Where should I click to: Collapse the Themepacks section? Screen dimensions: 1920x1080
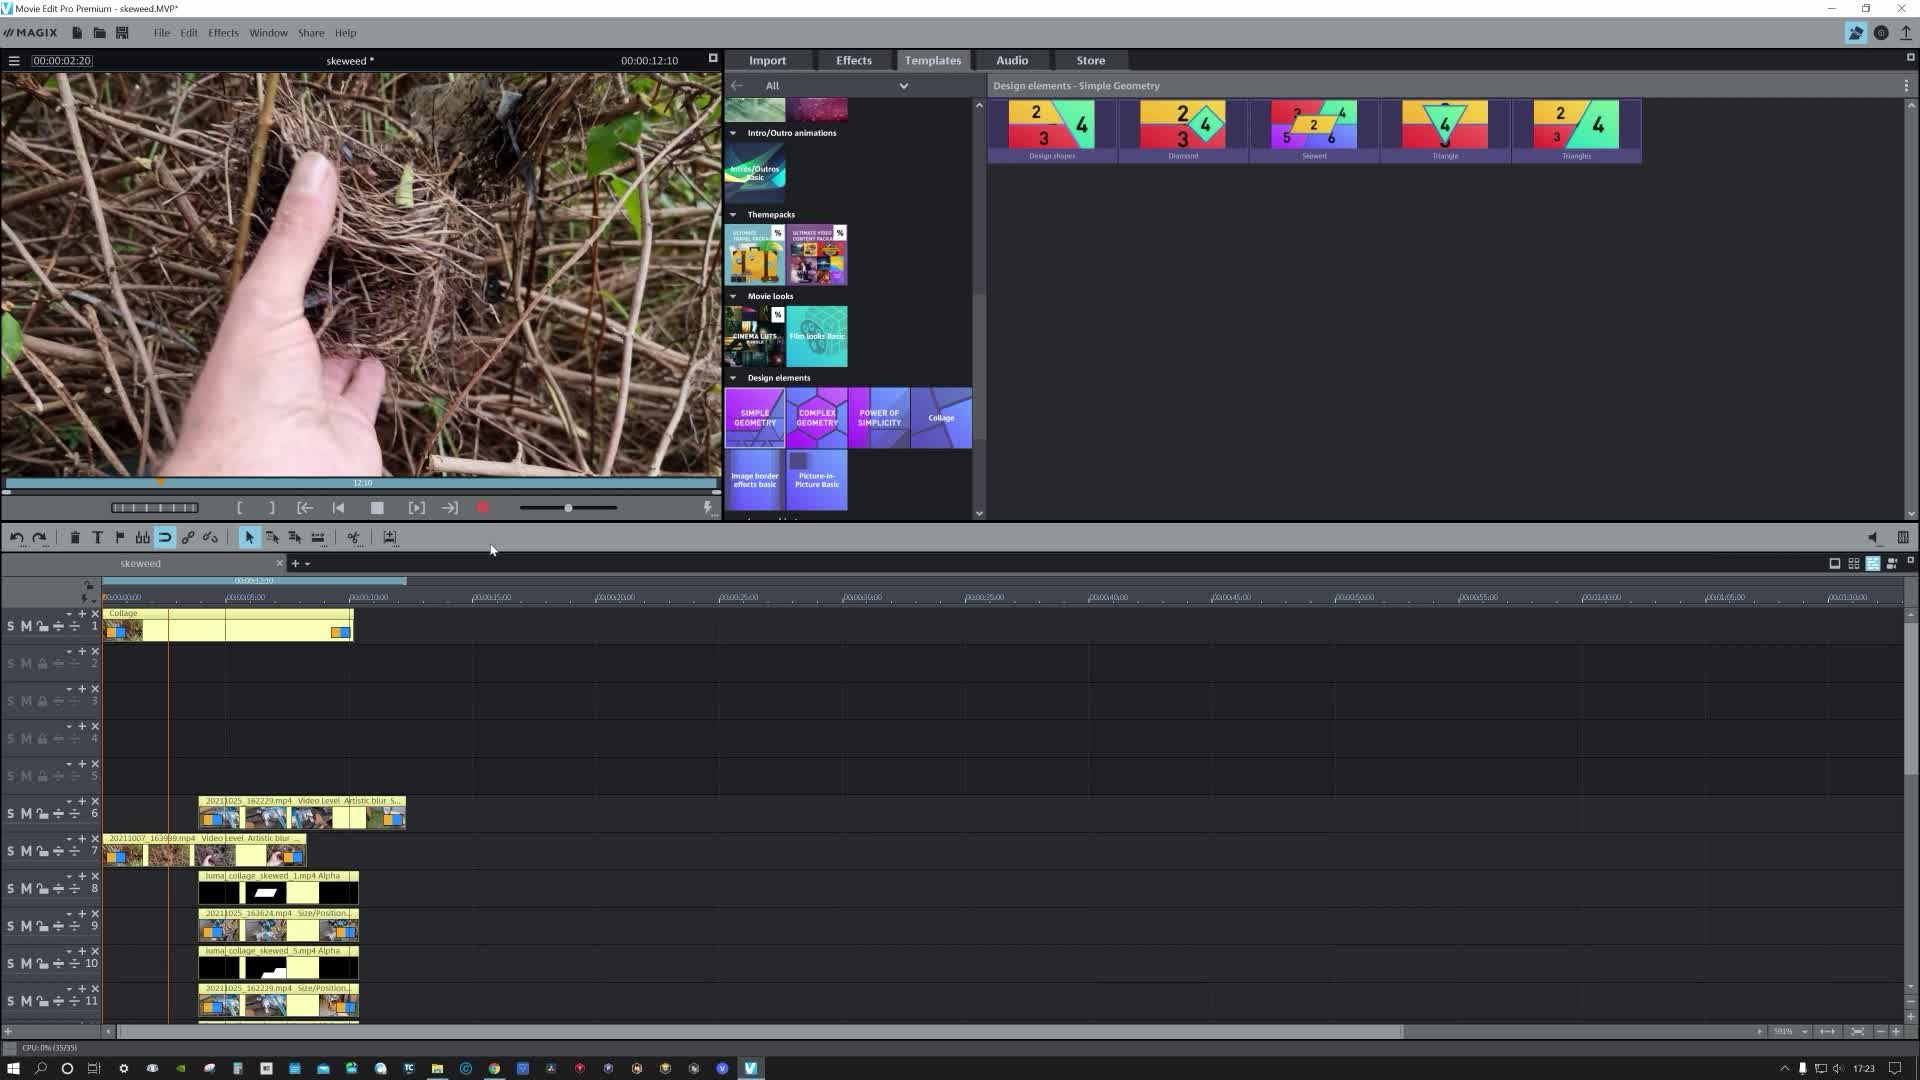click(733, 215)
